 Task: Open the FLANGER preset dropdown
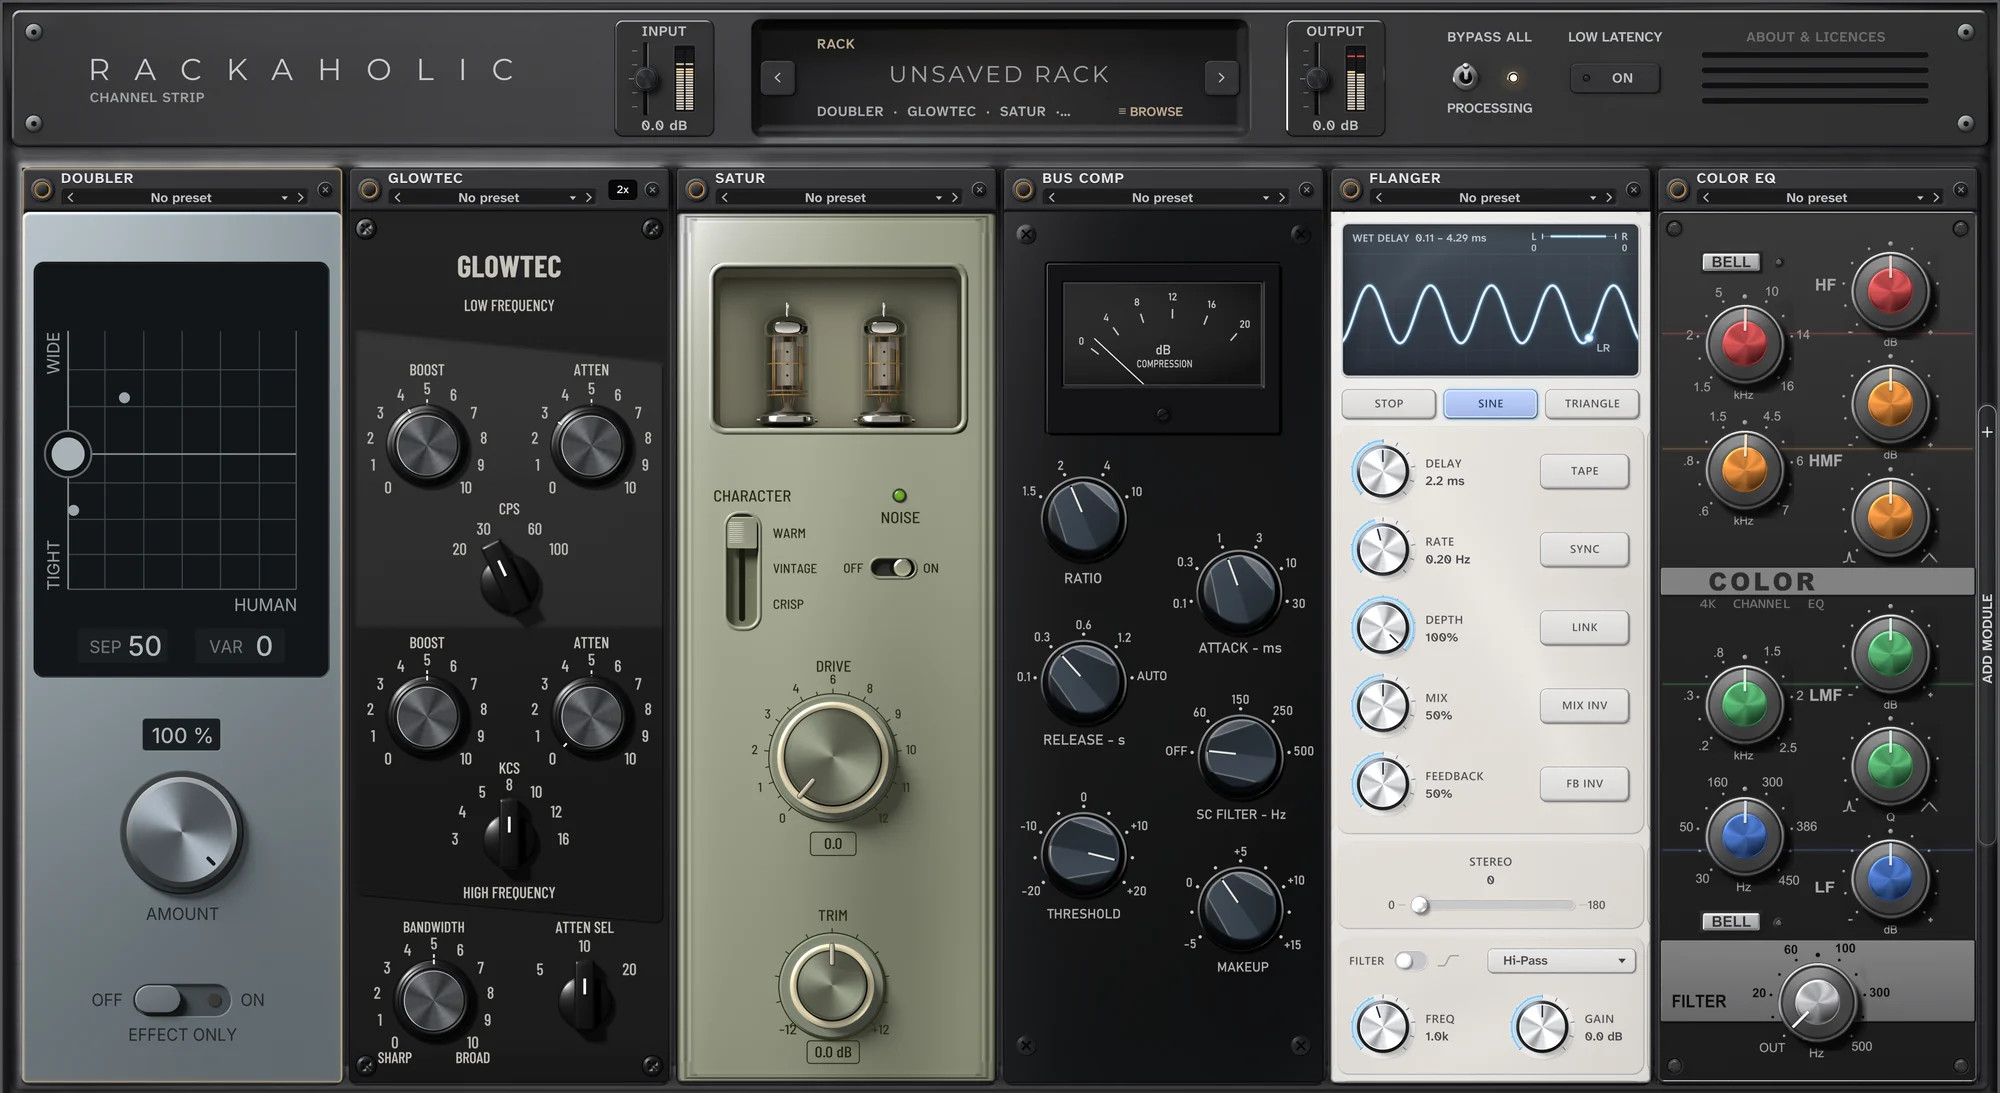click(1489, 198)
